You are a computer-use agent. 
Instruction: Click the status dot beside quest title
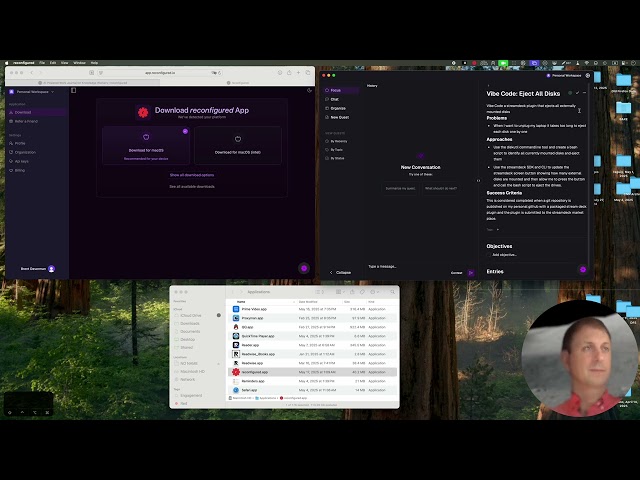tap(570, 93)
